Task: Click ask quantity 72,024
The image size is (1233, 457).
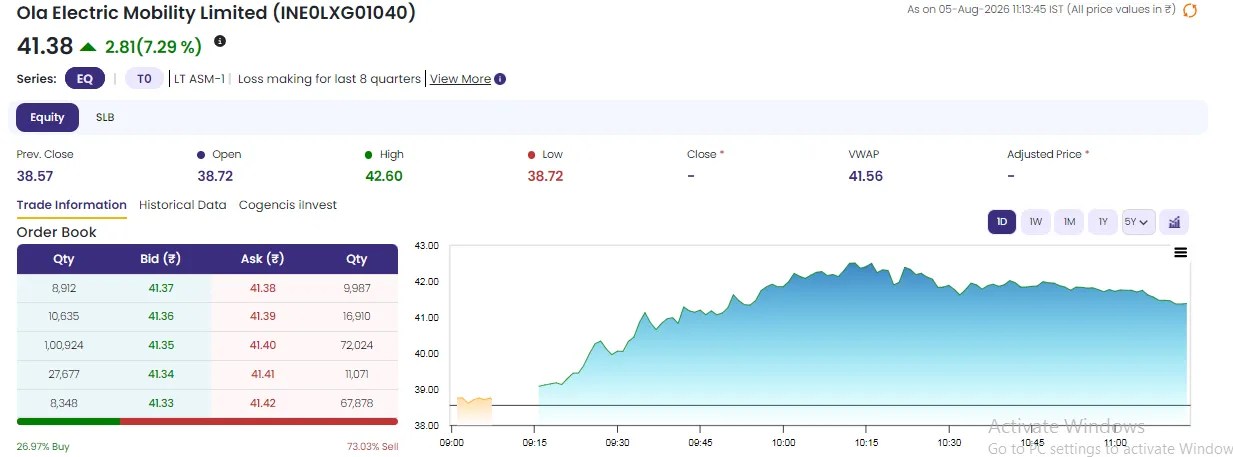Action: click(x=357, y=345)
